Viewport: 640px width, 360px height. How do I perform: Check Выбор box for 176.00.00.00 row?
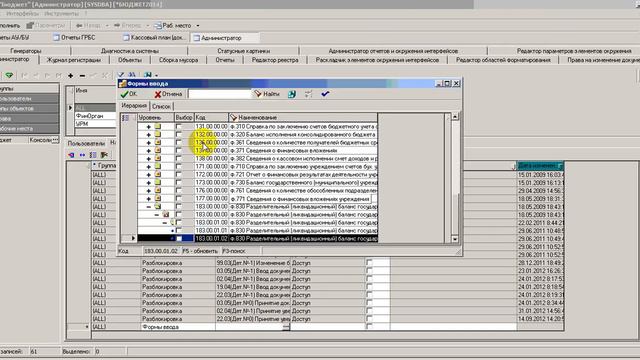coord(179,191)
